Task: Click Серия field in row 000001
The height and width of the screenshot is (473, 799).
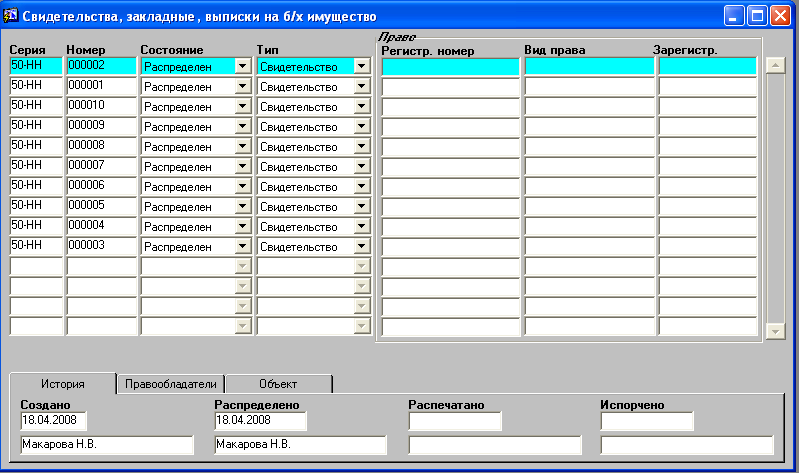Action: point(36,86)
